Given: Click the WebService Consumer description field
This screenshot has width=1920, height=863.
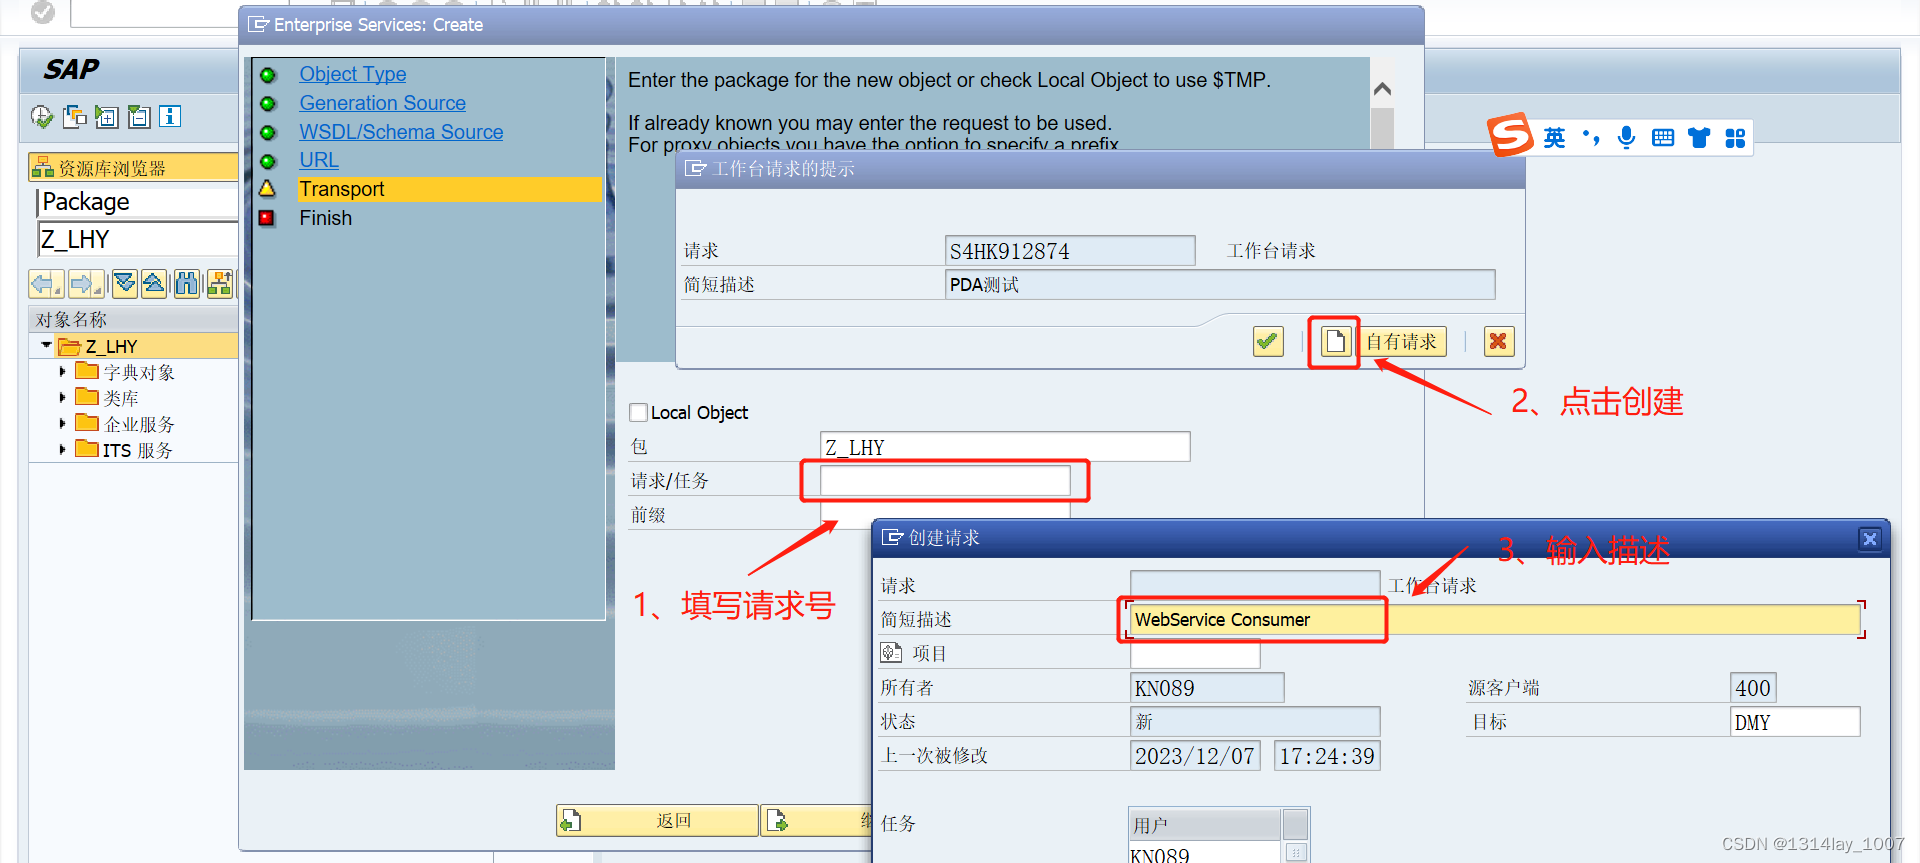Looking at the screenshot, I should [1494, 620].
